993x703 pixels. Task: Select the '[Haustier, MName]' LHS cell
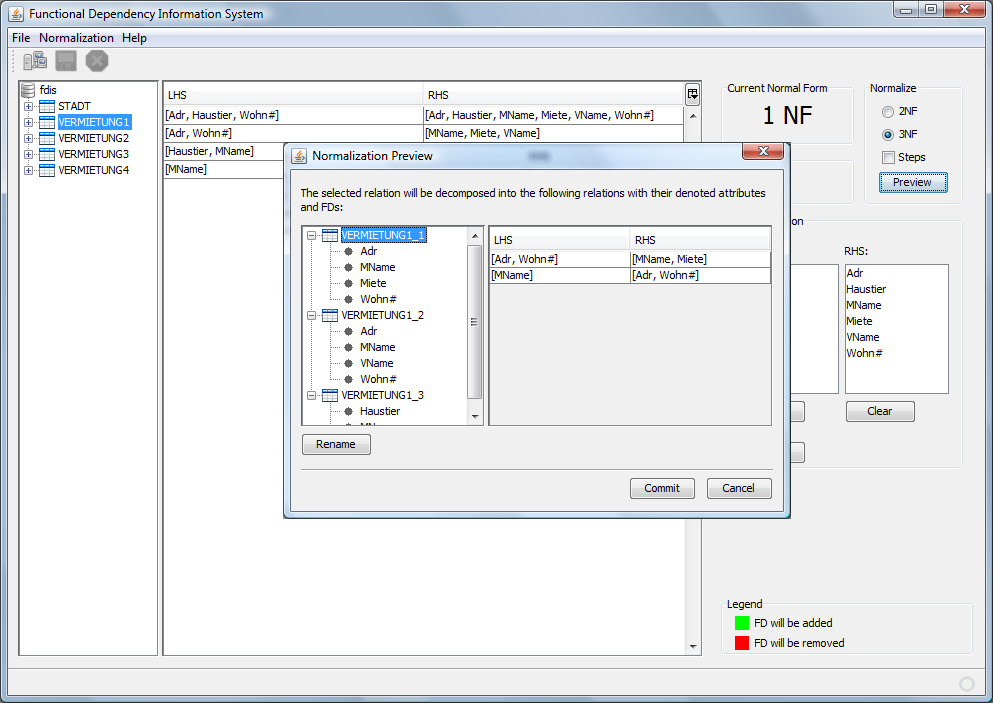(x=224, y=151)
